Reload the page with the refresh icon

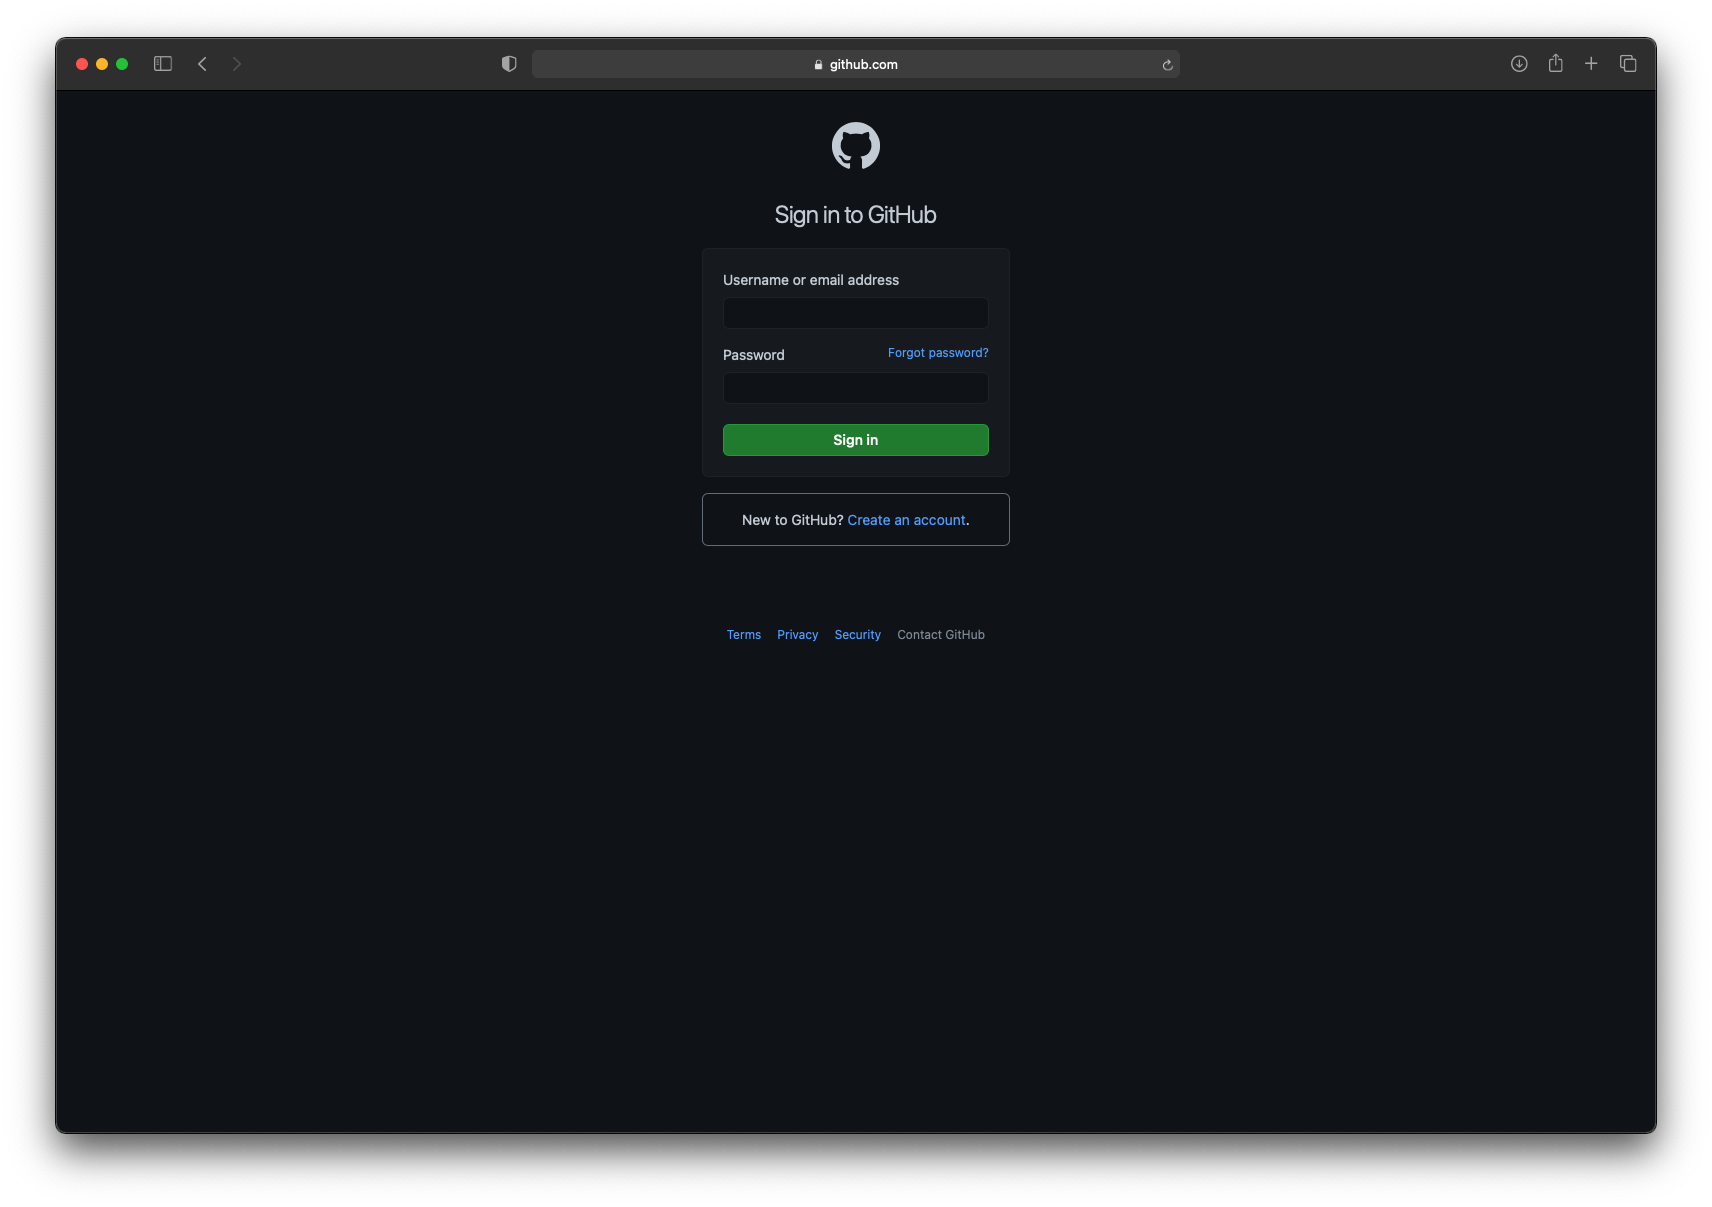[1167, 65]
